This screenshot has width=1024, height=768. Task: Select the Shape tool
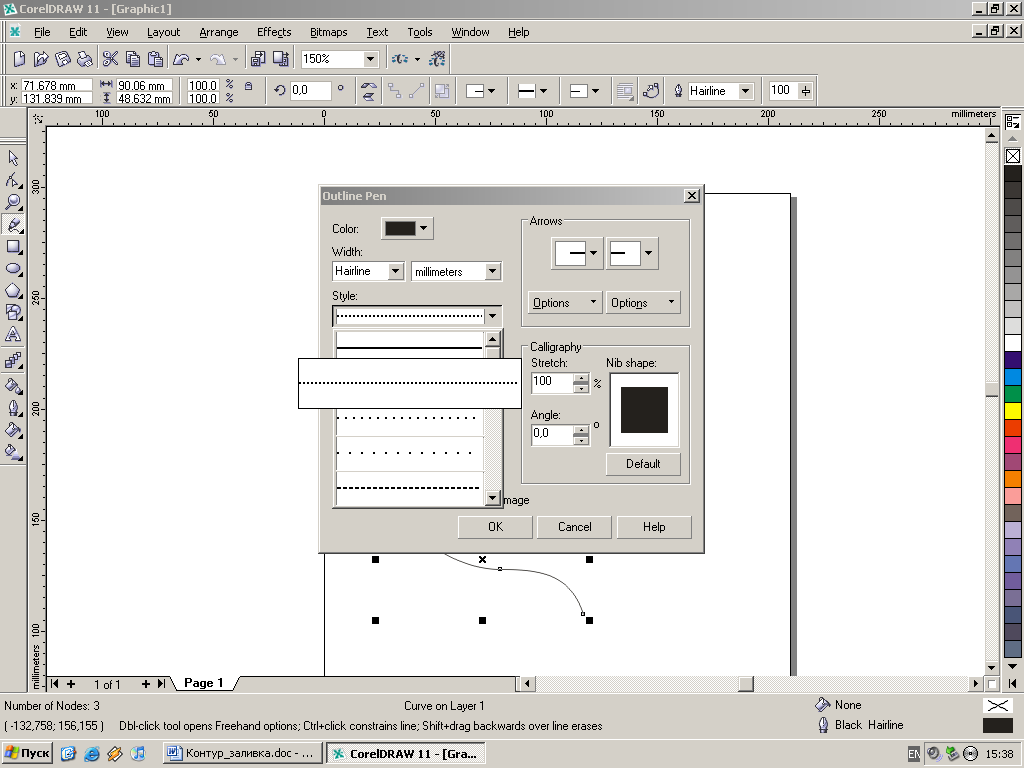(x=13, y=180)
